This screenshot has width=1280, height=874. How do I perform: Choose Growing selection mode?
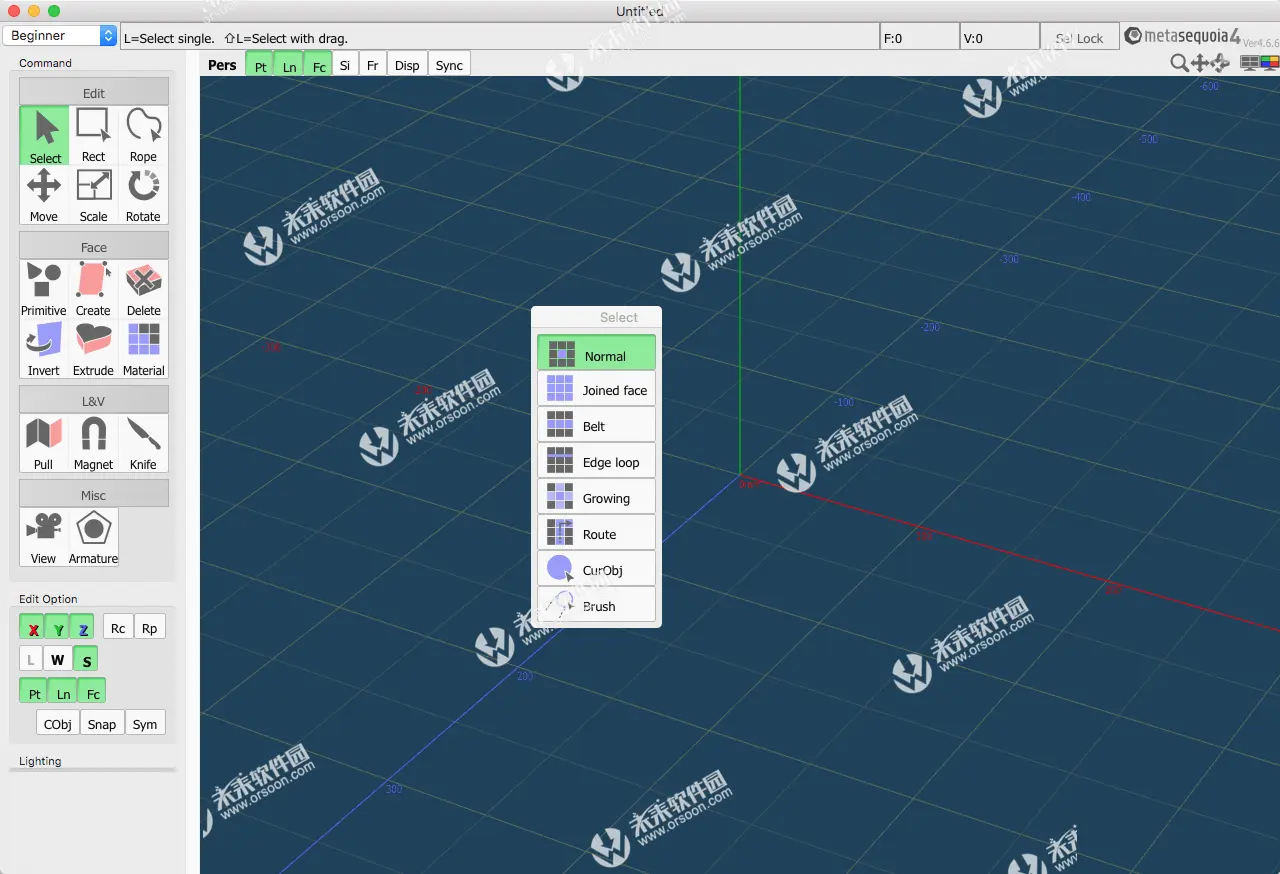click(596, 497)
